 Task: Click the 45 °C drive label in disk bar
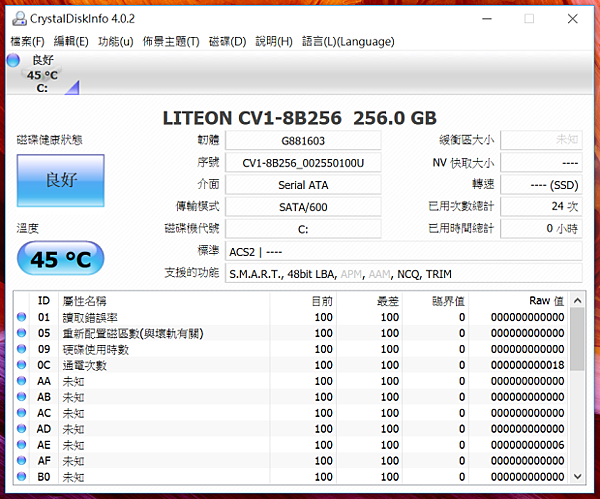pos(42,75)
